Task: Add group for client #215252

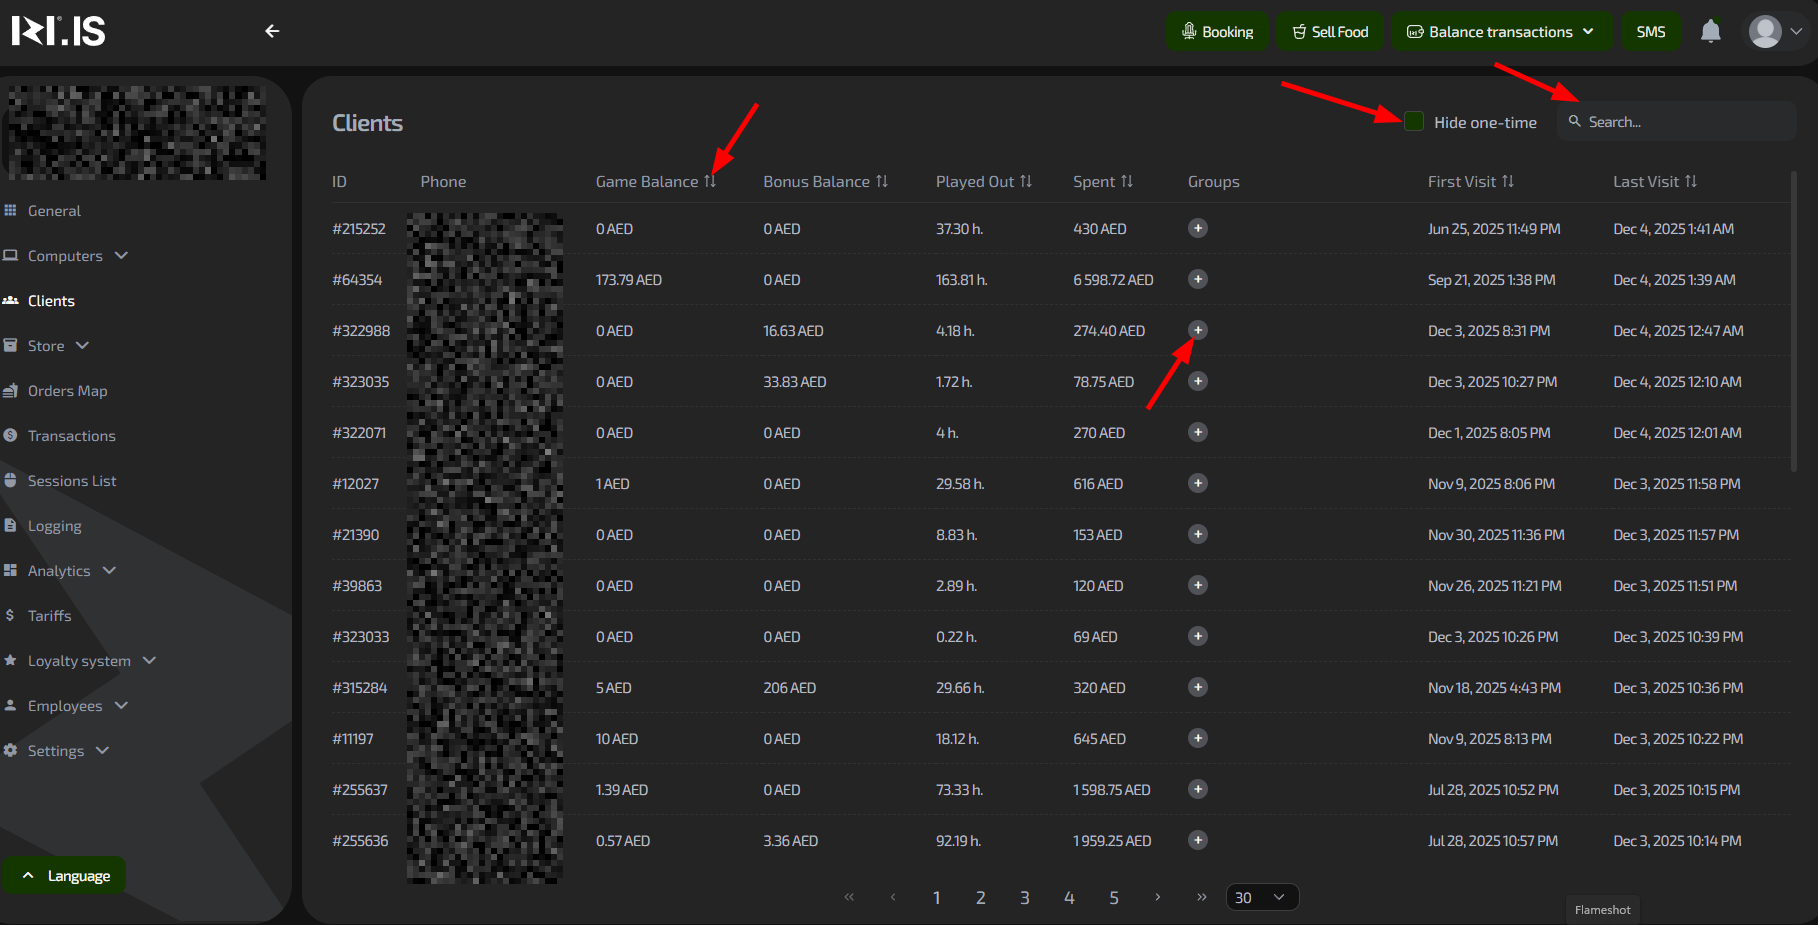Action: pyautogui.click(x=1197, y=228)
